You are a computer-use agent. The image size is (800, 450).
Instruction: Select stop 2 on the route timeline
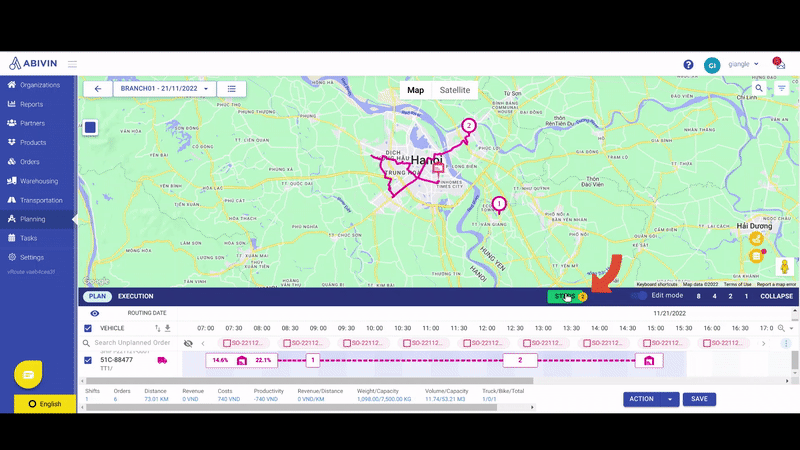point(520,360)
